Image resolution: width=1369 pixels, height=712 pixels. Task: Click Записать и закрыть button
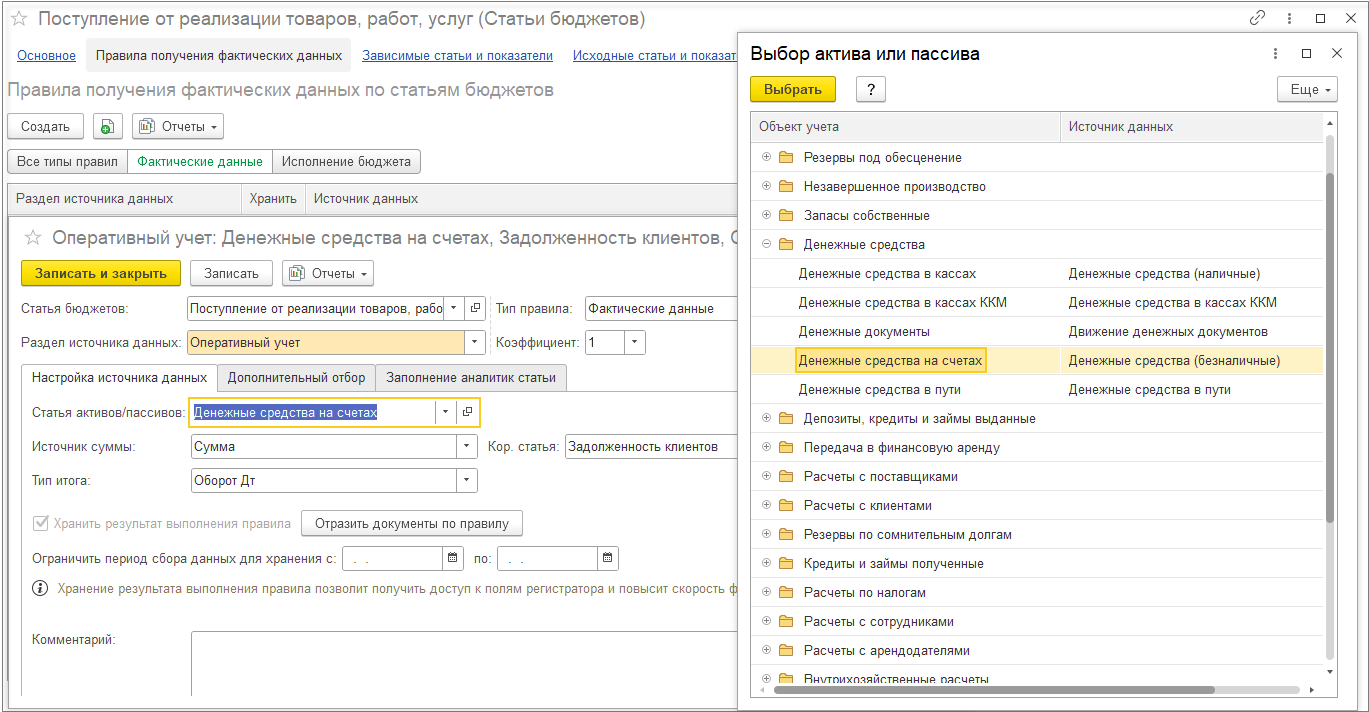[100, 273]
